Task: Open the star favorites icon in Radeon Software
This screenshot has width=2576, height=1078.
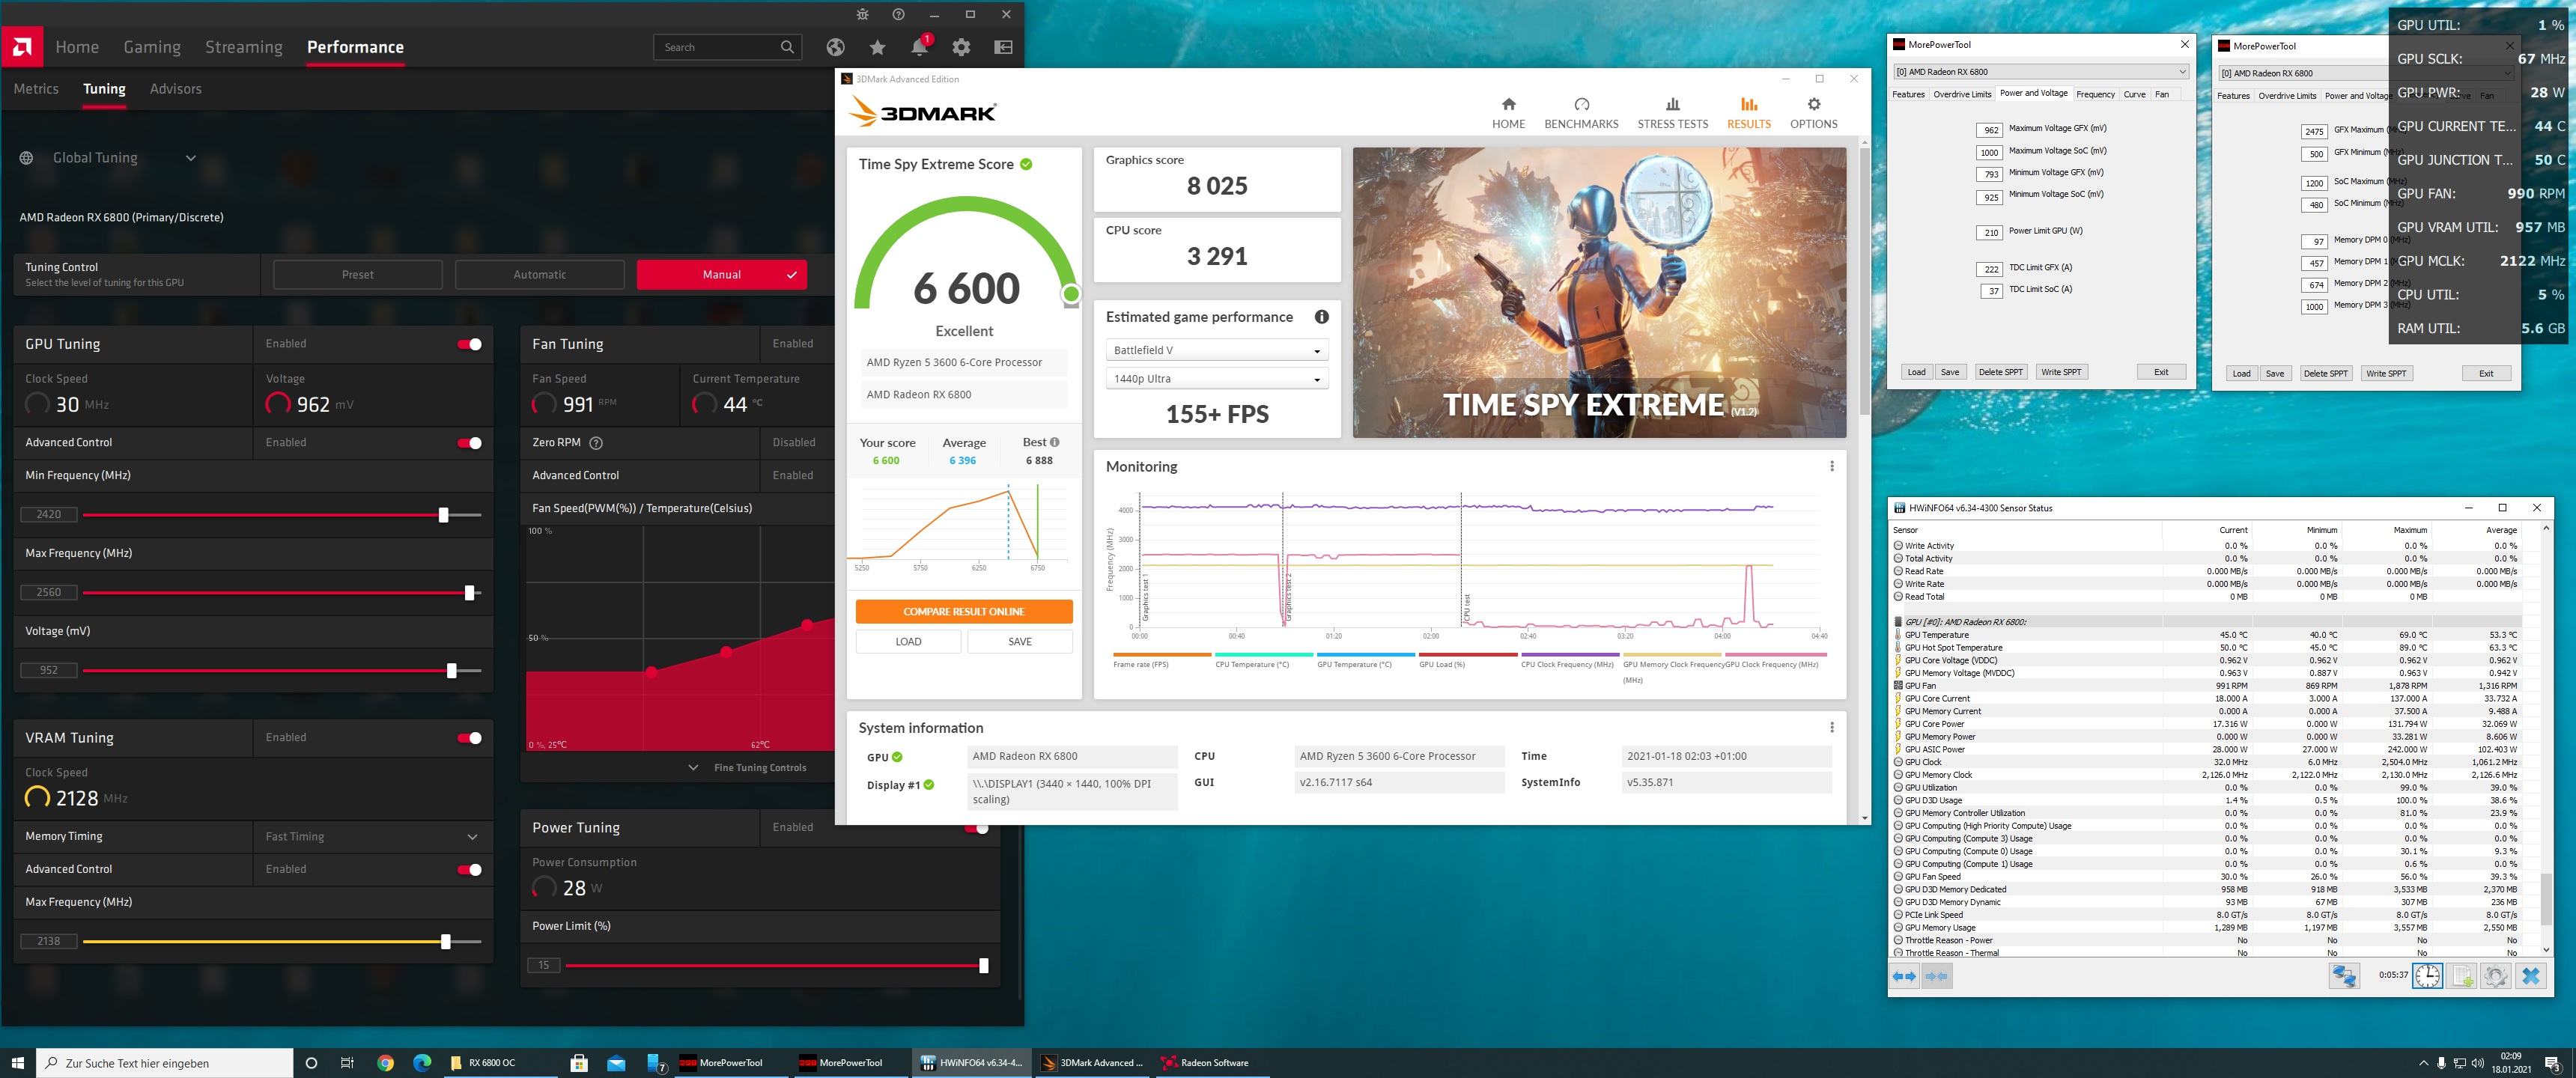Action: (877, 47)
